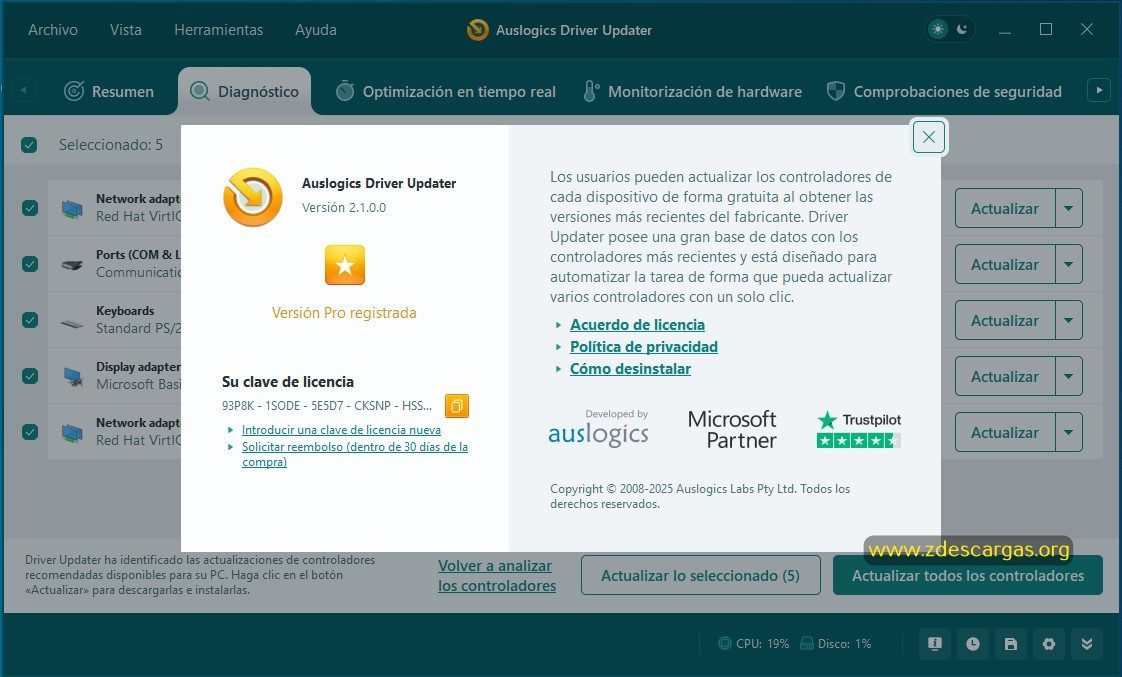
Task: Click the save disk icon in bottom bar
Action: 1010,644
